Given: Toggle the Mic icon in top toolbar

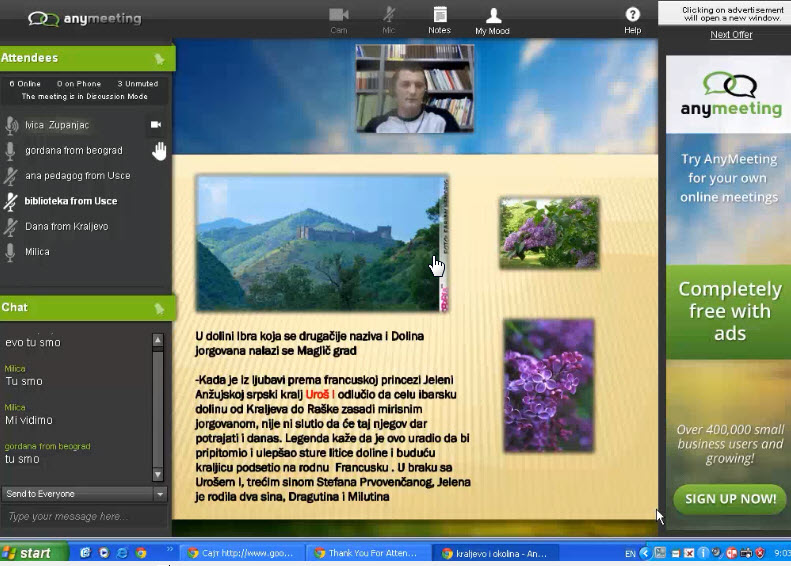Looking at the screenshot, I should (389, 17).
